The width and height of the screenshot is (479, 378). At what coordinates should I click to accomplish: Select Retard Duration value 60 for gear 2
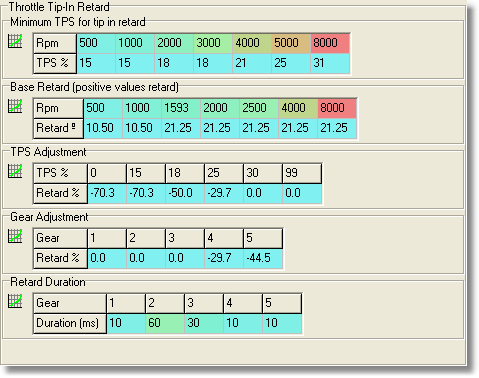(x=165, y=323)
